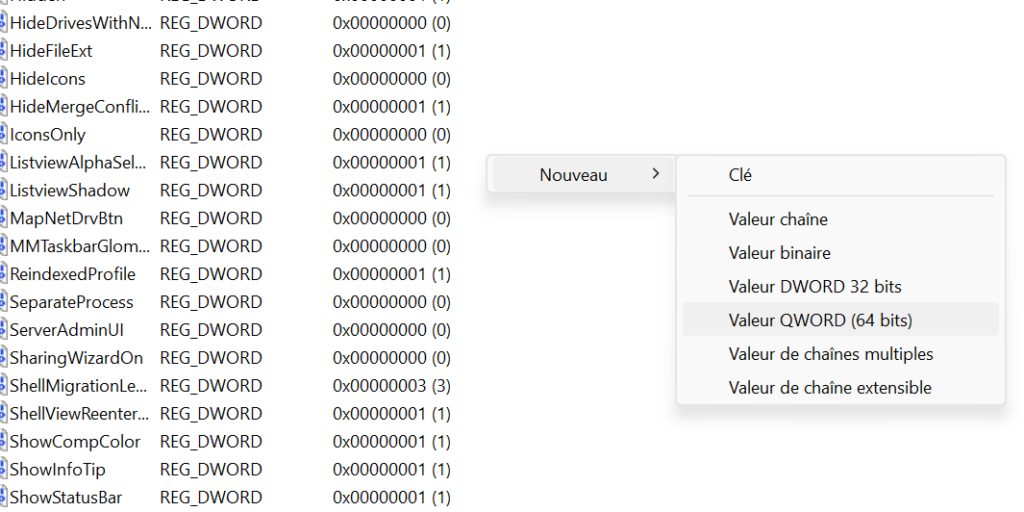Select the HideIcons value icon
Image resolution: width=1024 pixels, height=512 pixels.
(3, 79)
